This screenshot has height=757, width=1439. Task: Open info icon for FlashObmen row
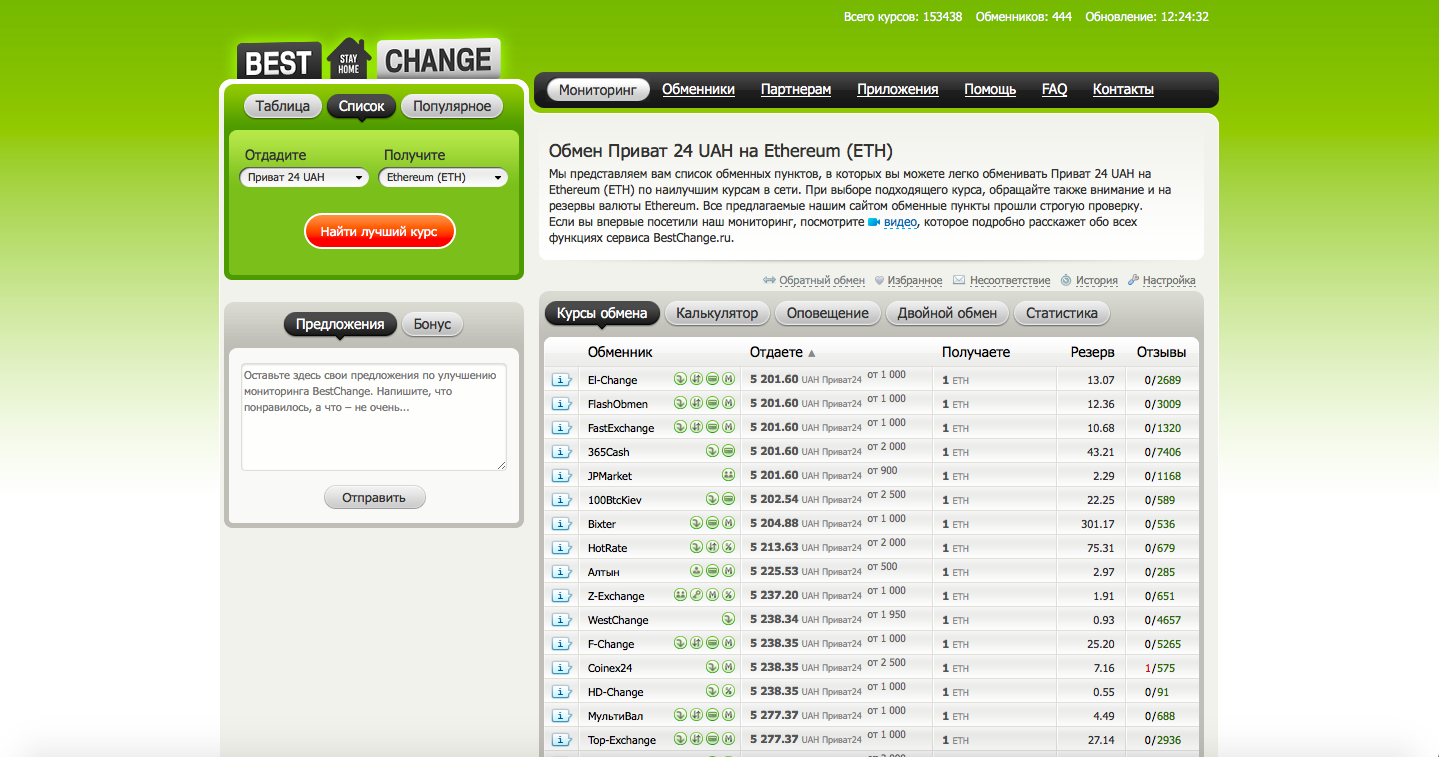562,404
